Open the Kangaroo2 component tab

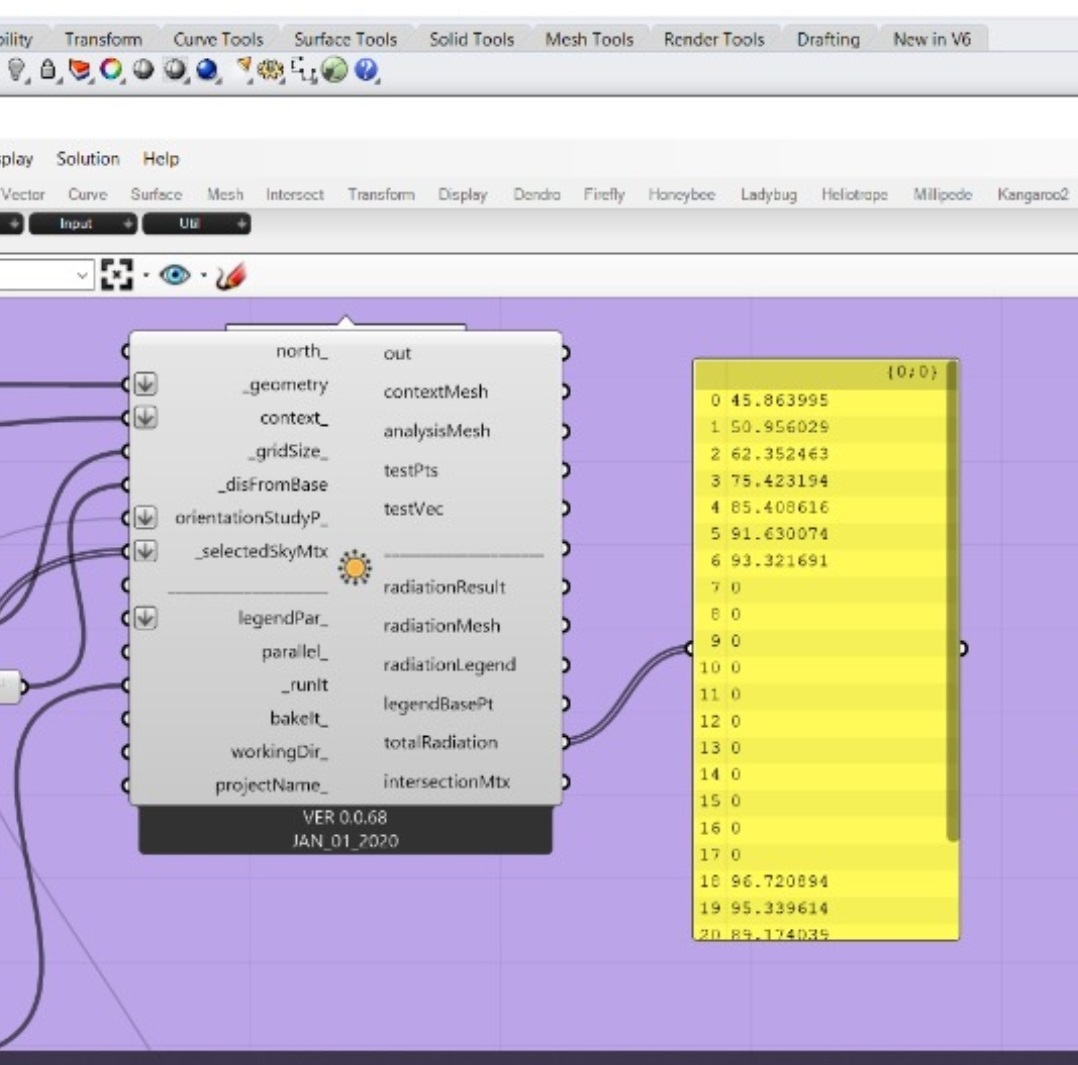1033,195
